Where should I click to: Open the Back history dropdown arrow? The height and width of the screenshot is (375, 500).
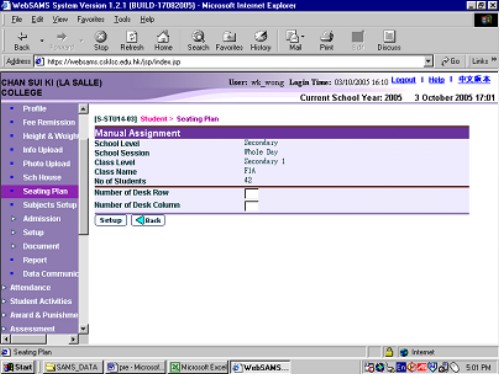tap(42, 41)
